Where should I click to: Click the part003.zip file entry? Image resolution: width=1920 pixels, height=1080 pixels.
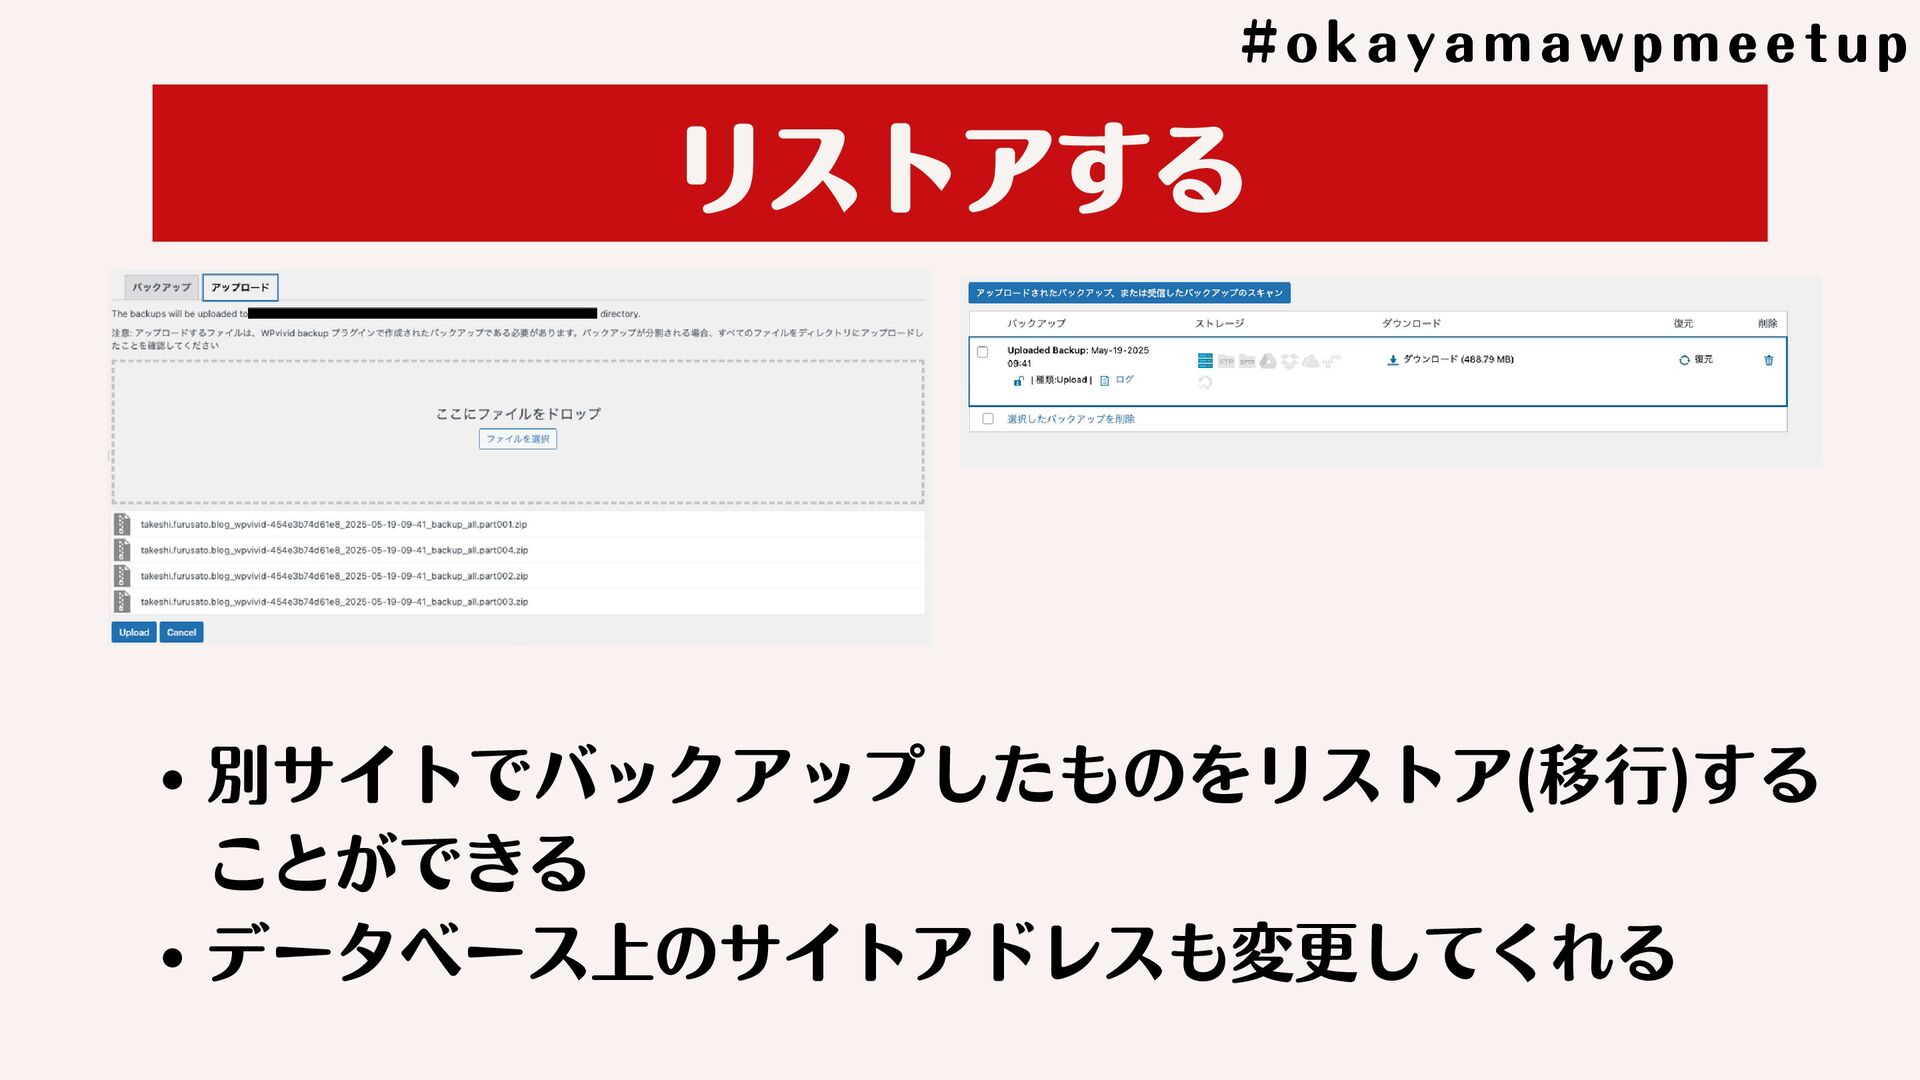tap(334, 602)
